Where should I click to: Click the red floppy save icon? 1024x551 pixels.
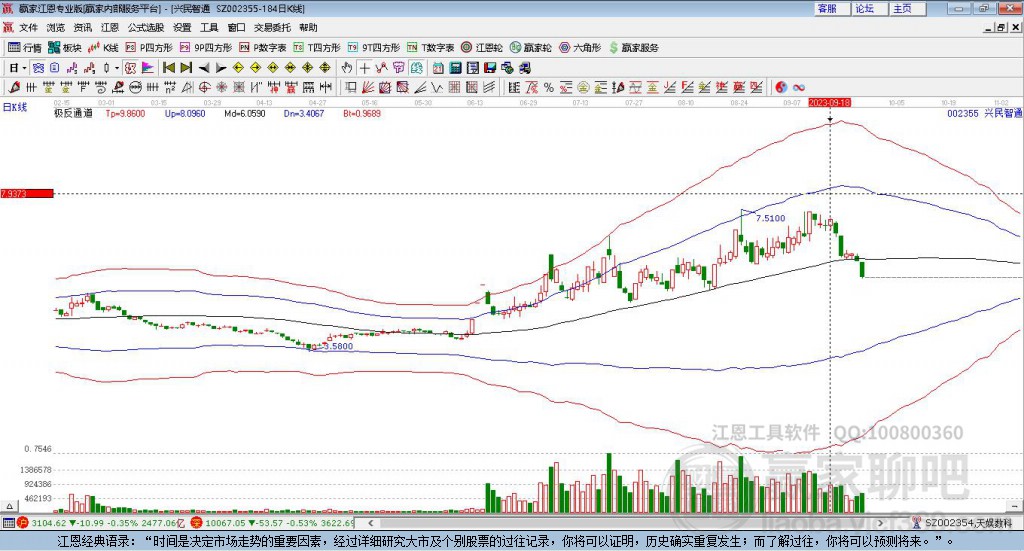[x=490, y=68]
